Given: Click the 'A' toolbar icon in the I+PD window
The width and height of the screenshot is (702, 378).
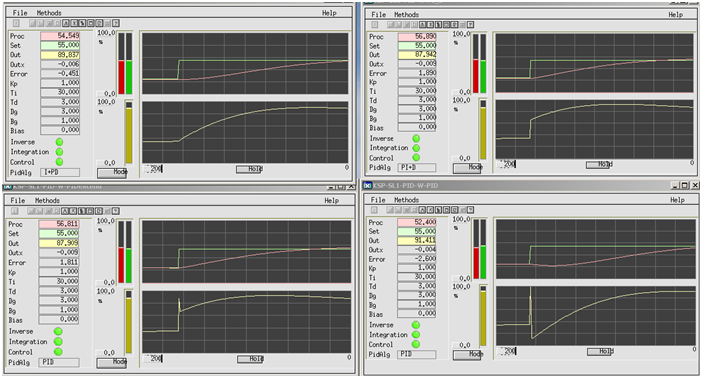Looking at the screenshot, I should point(66,23).
